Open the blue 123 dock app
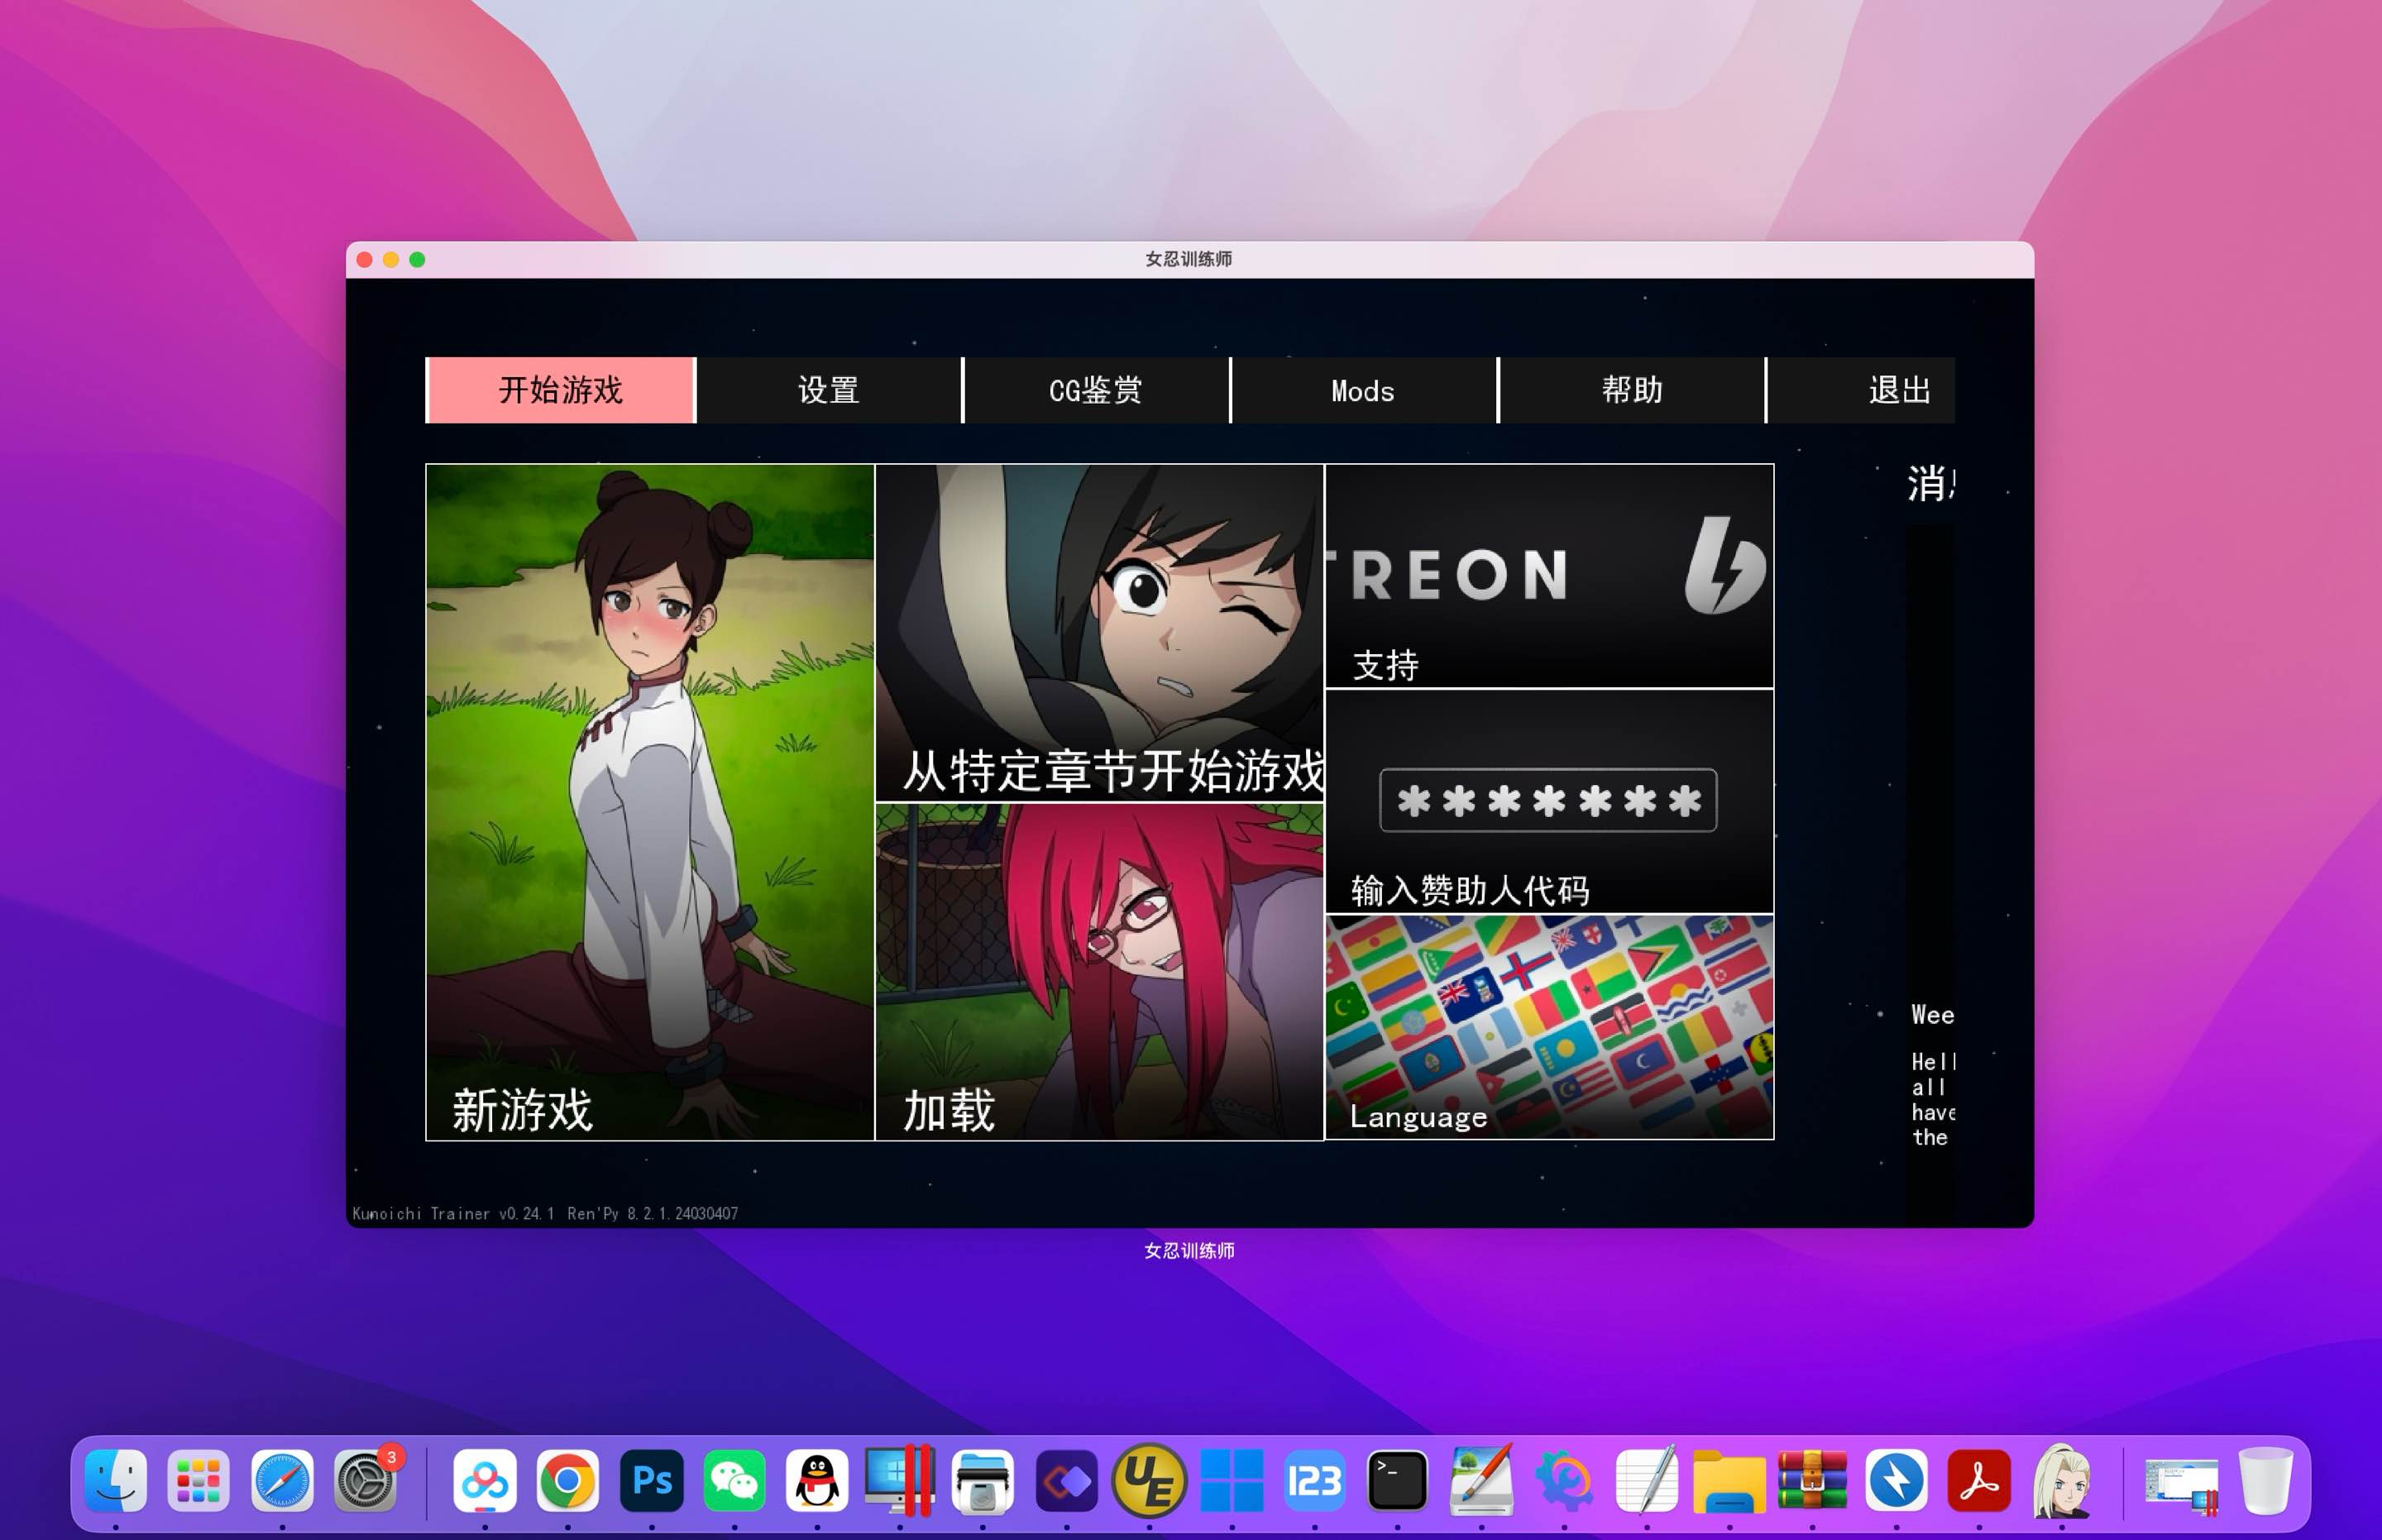 point(1315,1480)
